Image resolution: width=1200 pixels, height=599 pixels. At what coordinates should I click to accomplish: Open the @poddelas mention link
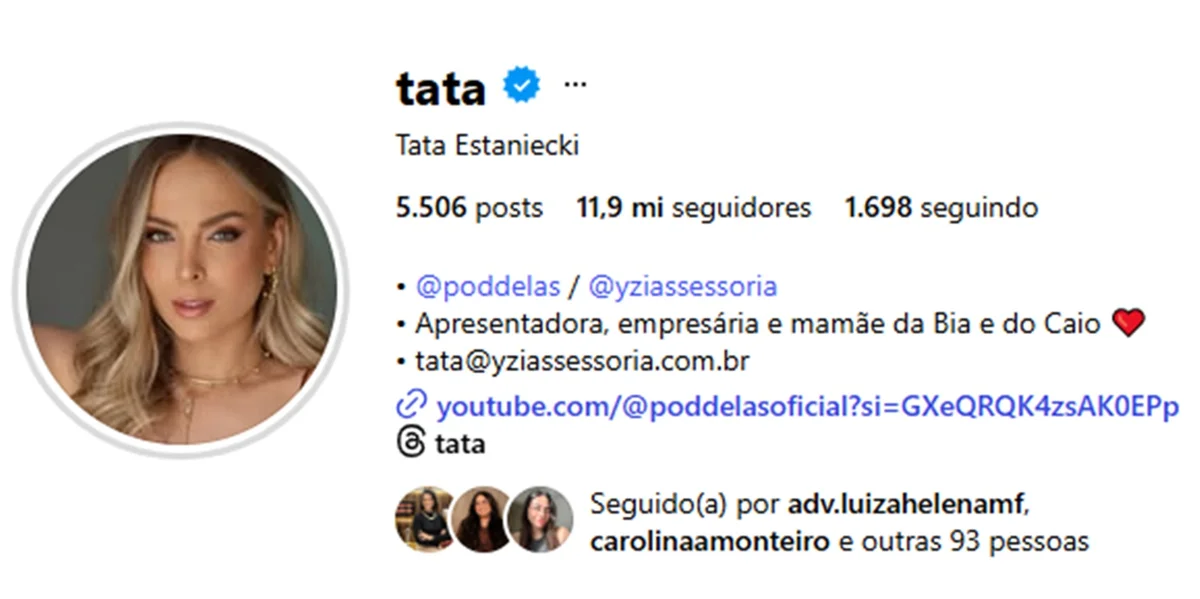point(488,287)
